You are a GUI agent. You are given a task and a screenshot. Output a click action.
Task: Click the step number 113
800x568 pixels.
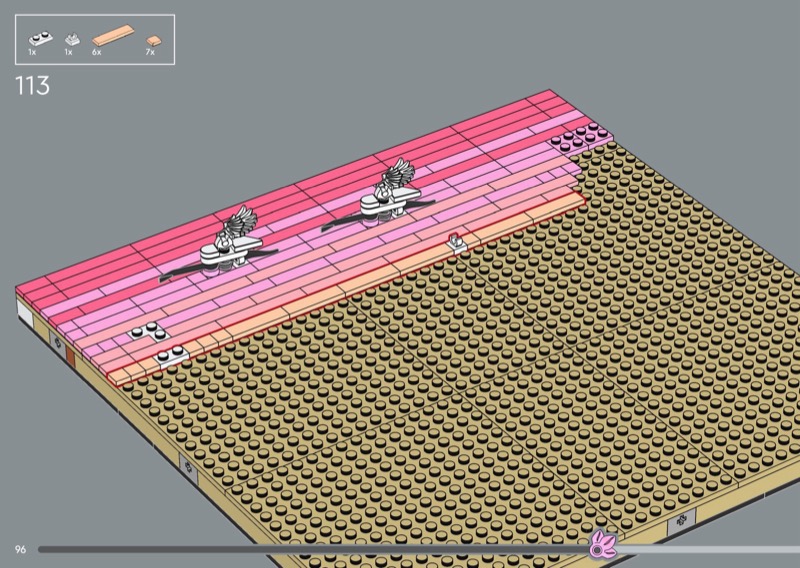point(32,86)
